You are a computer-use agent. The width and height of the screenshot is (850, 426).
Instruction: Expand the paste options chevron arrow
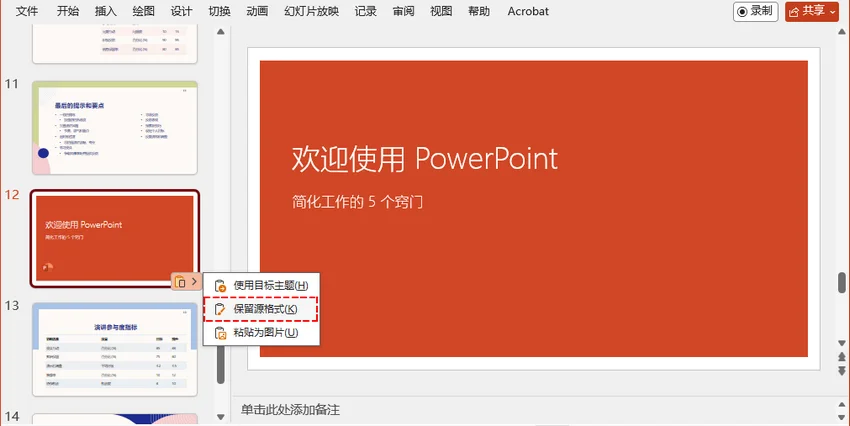click(x=194, y=281)
